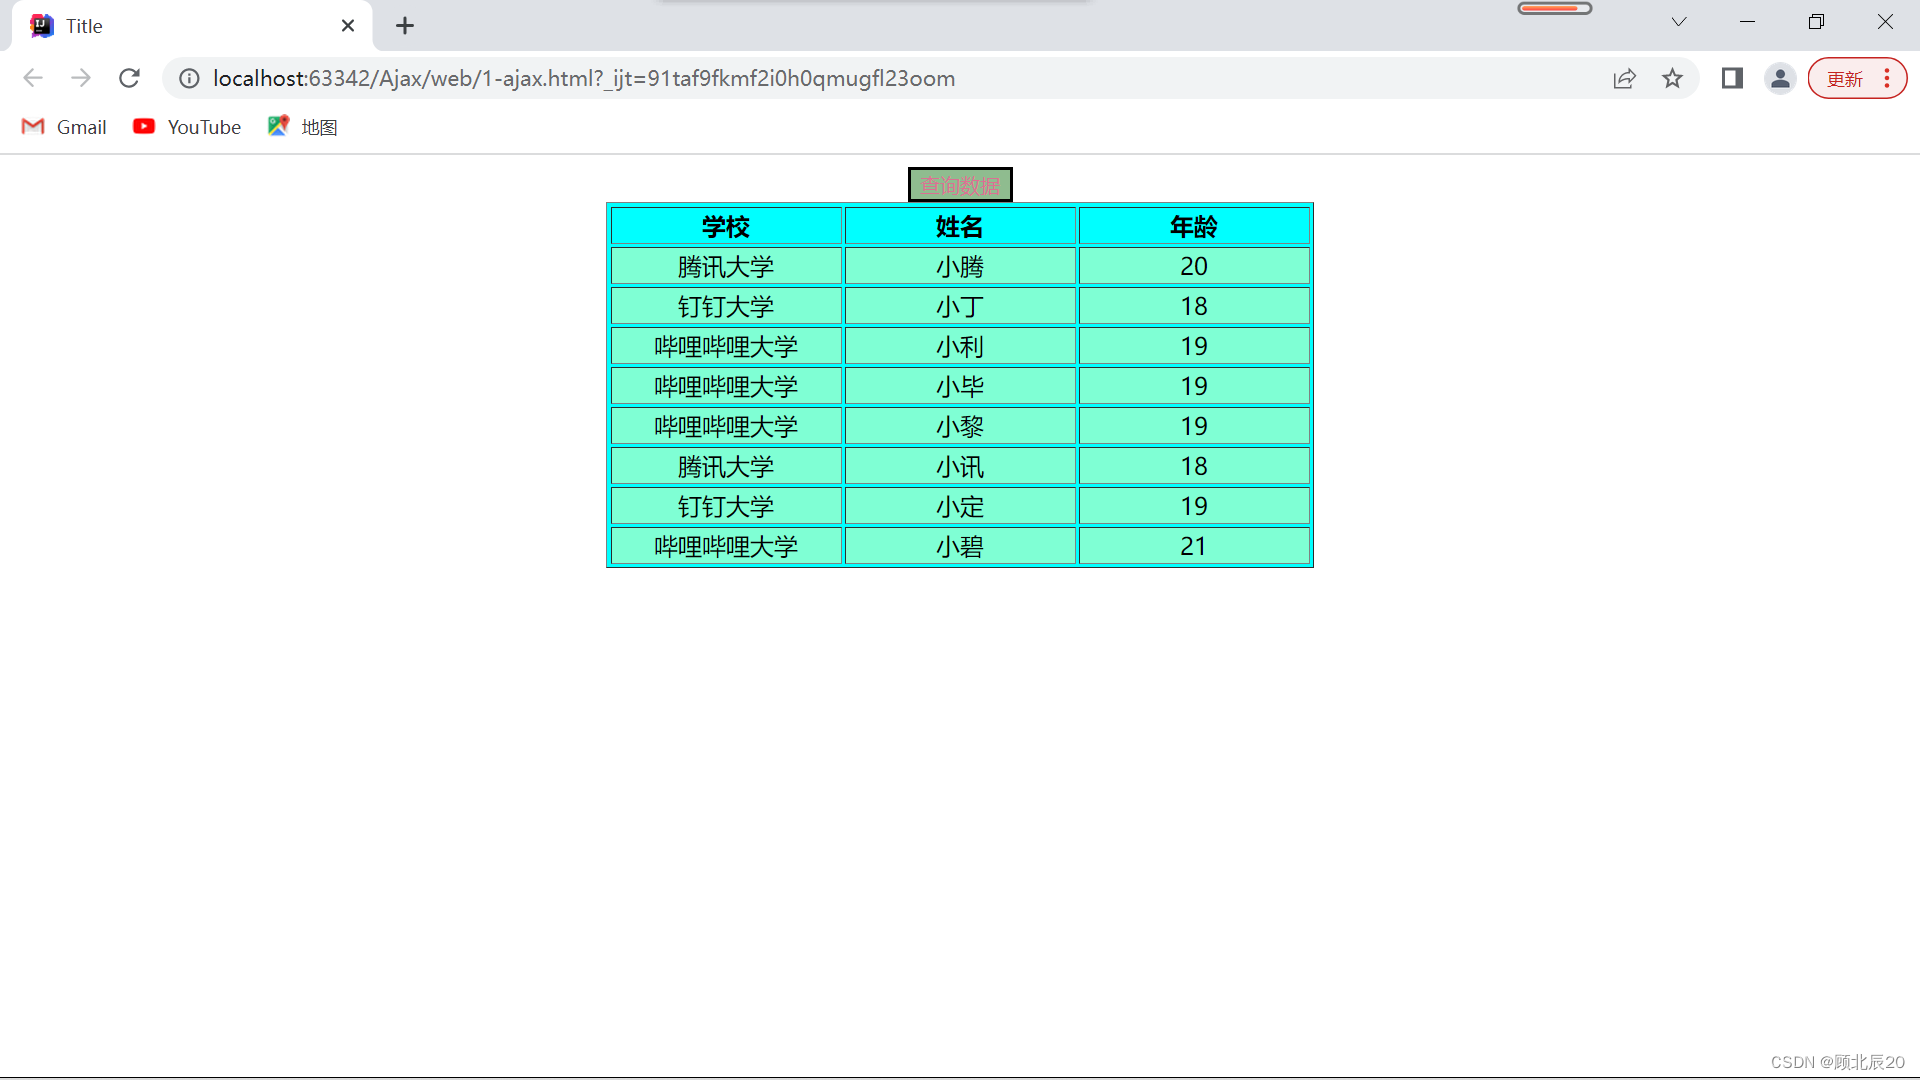Select the address bar URL
The image size is (1920, 1080).
(x=582, y=78)
